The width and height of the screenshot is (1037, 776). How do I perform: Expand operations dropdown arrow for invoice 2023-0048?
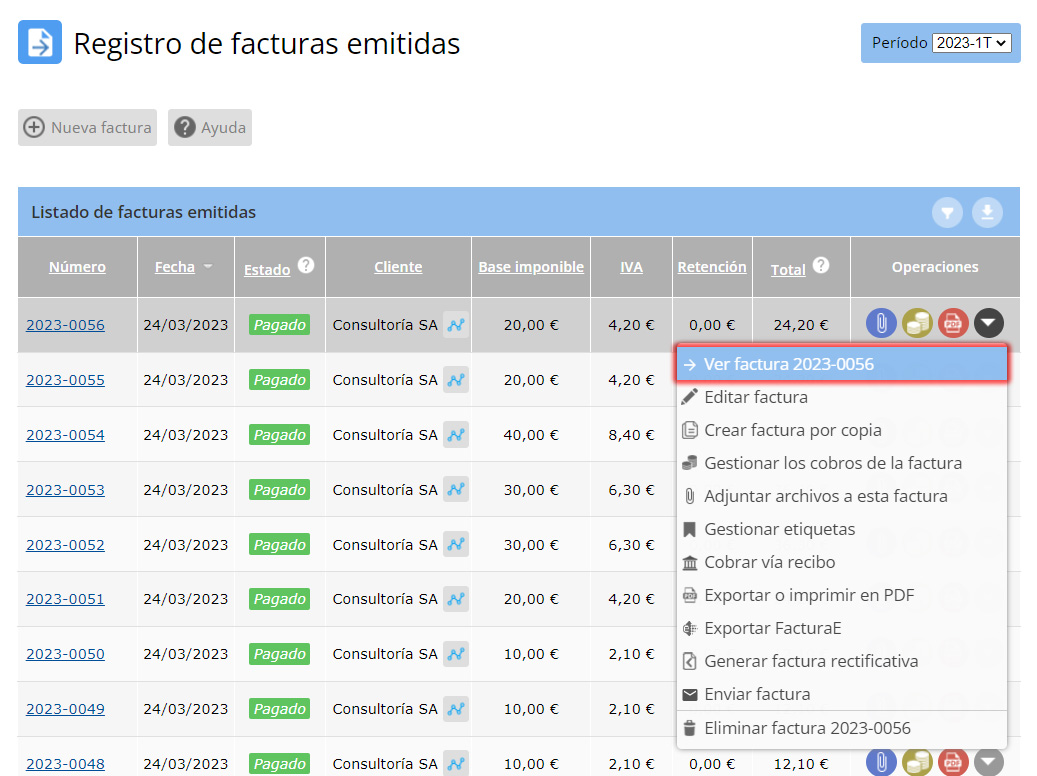coord(989,763)
